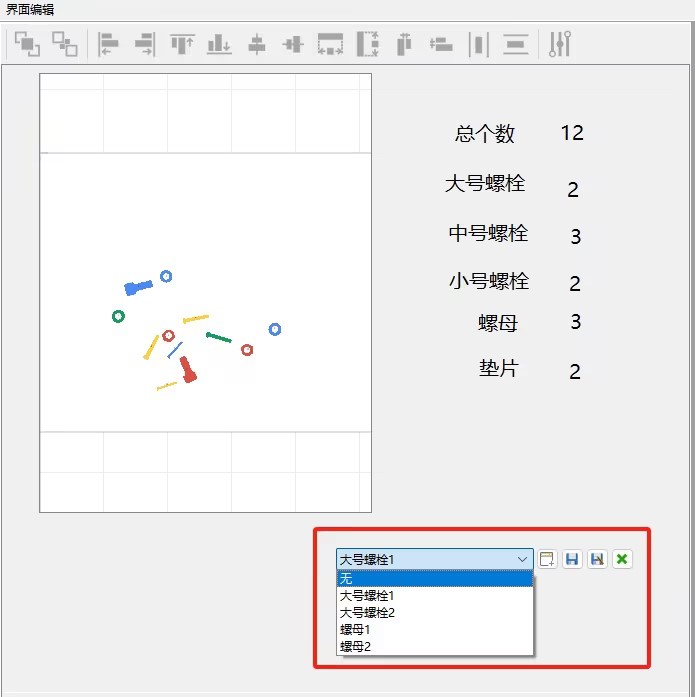Image resolution: width=695 pixels, height=697 pixels.
Task: Save the layout with the floppy icon
Action: (x=572, y=559)
